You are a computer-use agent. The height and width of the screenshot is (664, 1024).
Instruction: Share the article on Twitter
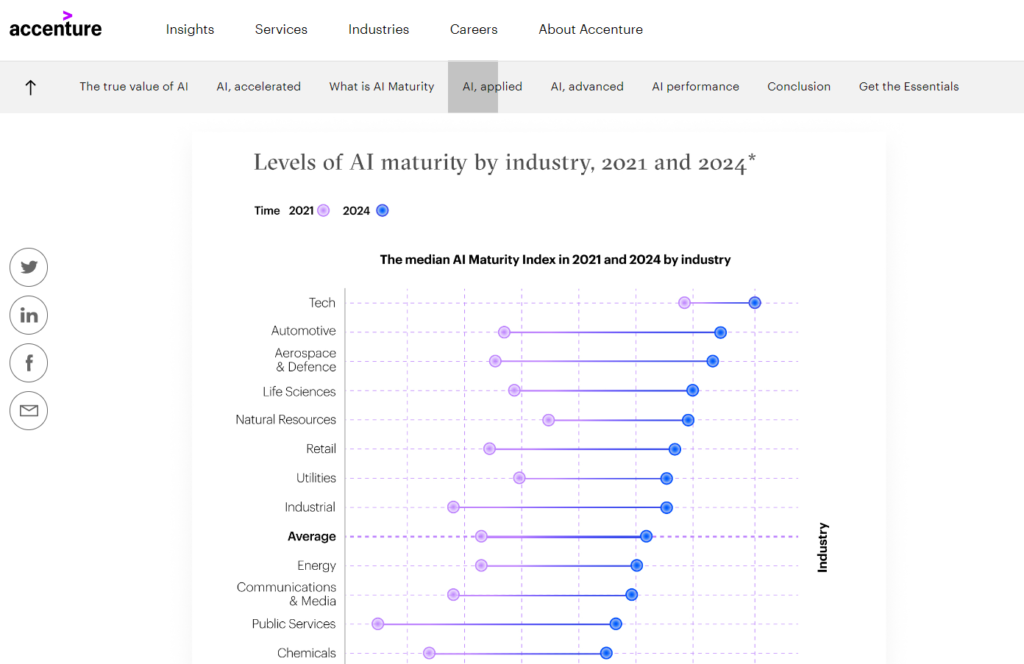coord(28,267)
